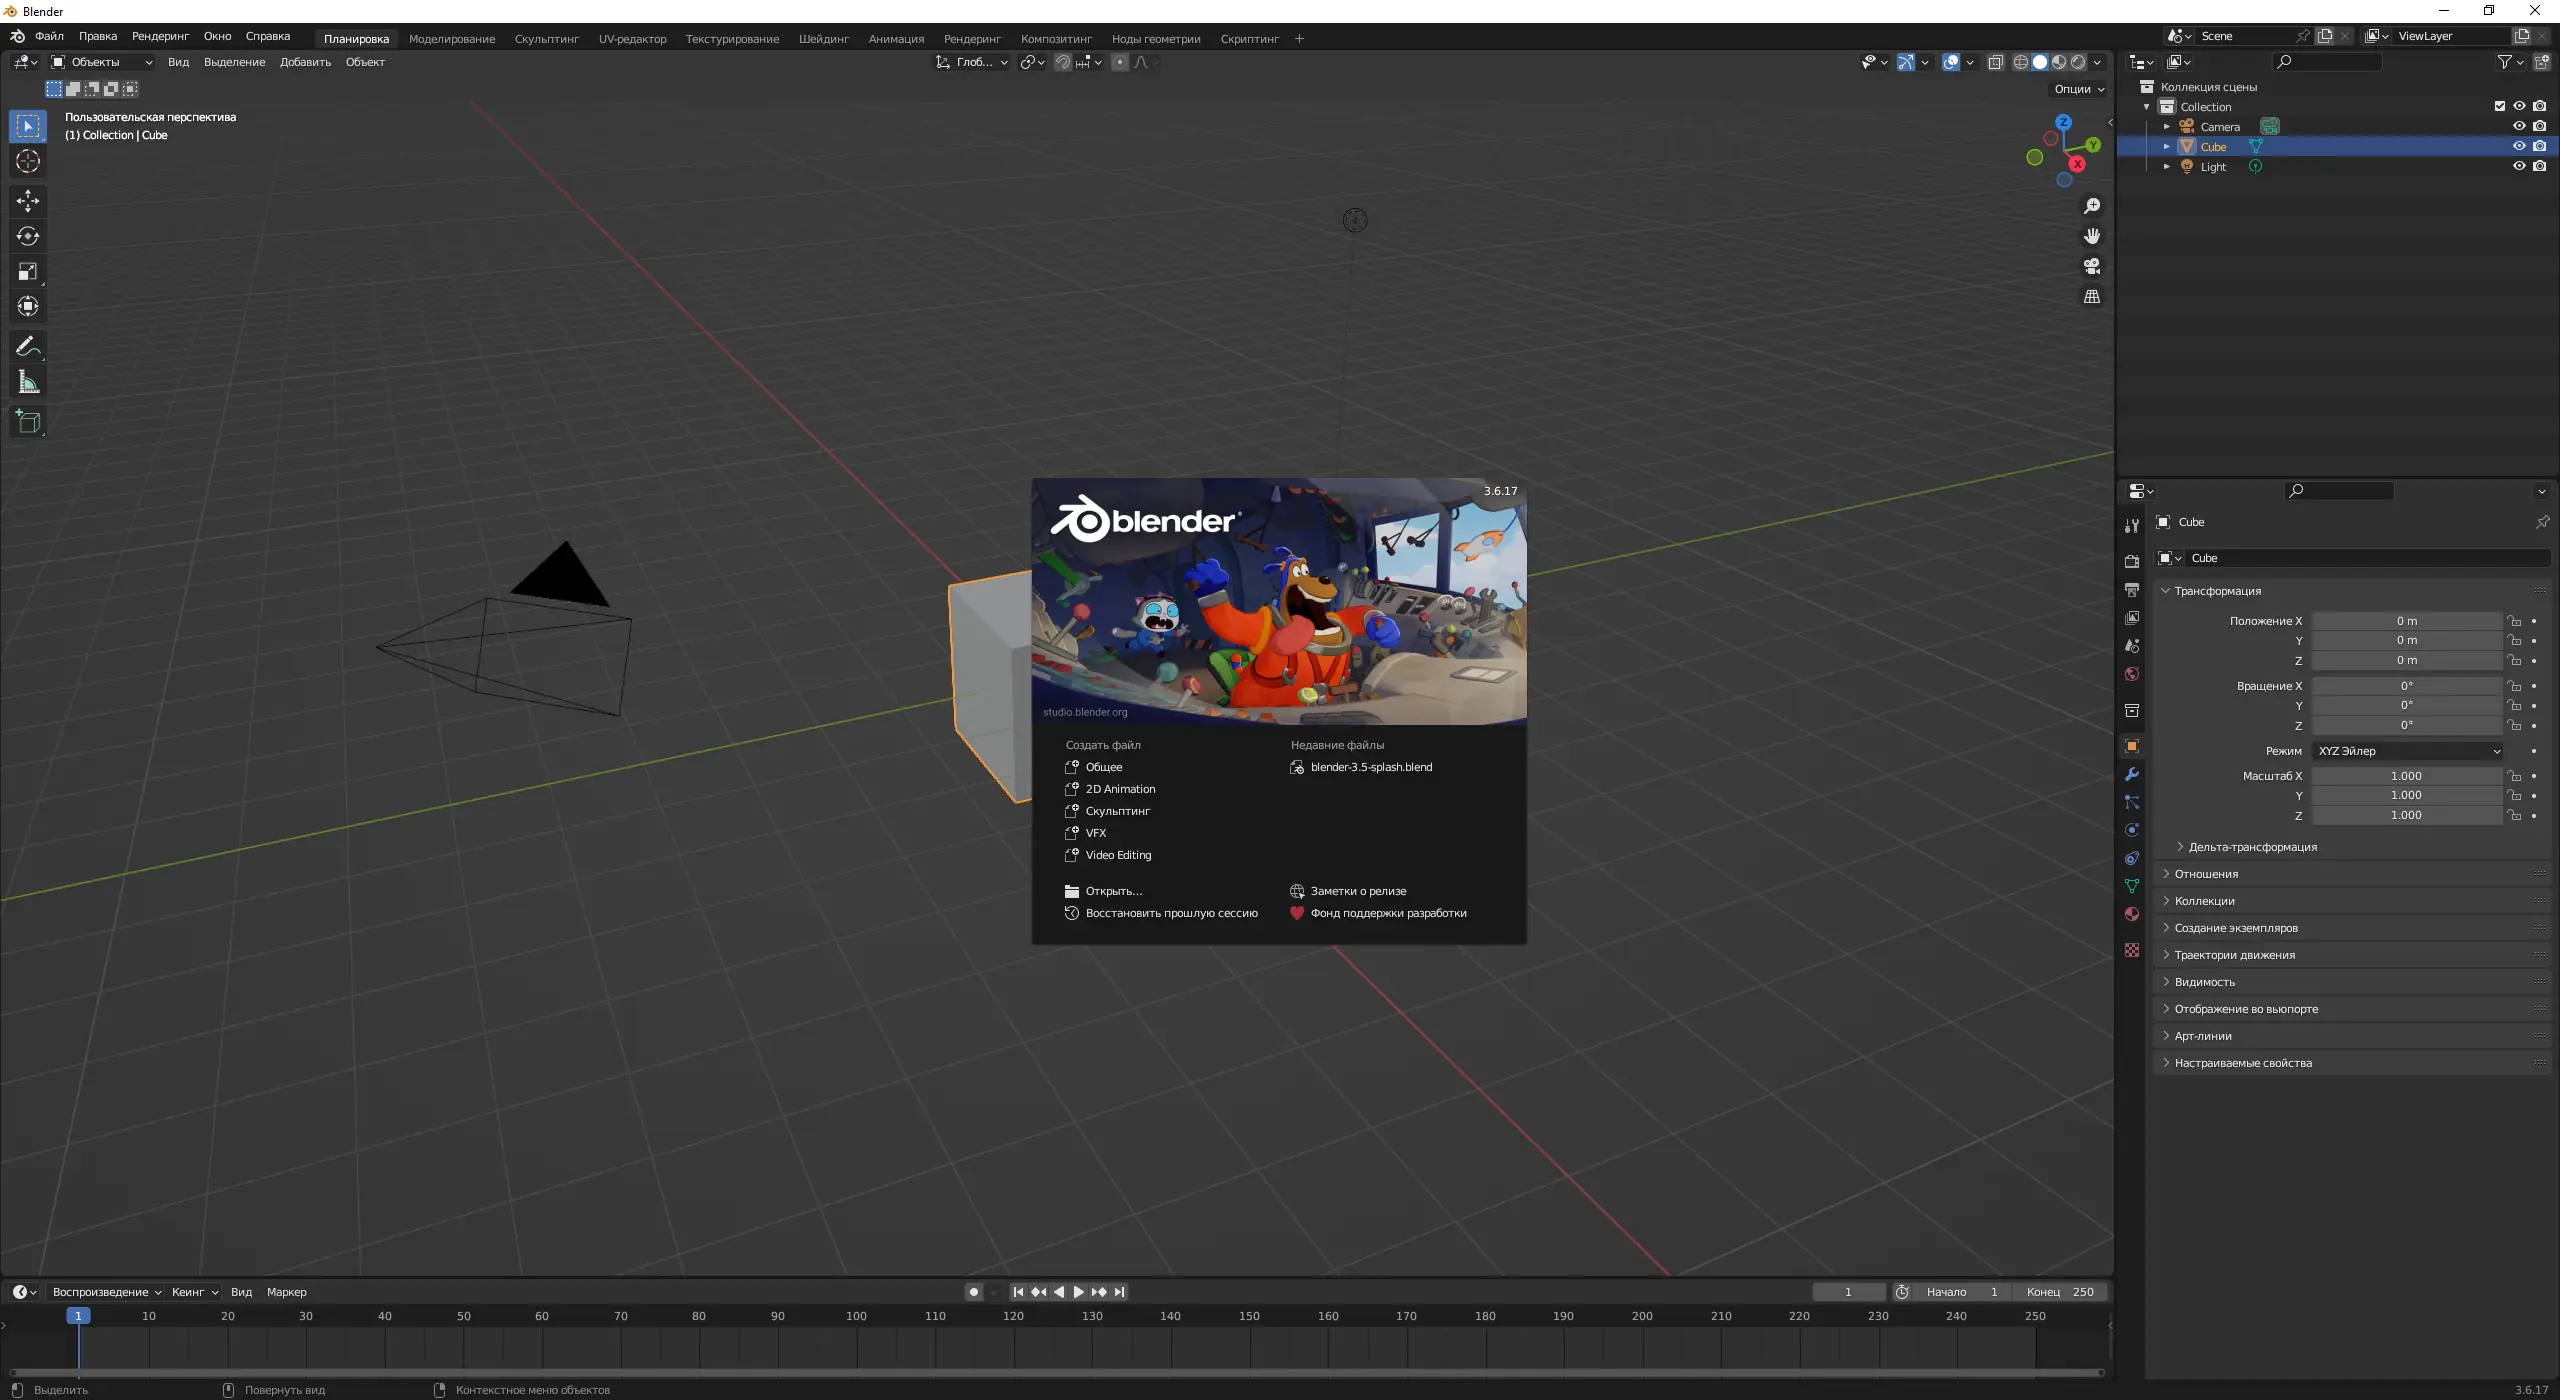Expand the Отношения panel
The image size is (2560, 1400).
click(x=2206, y=874)
